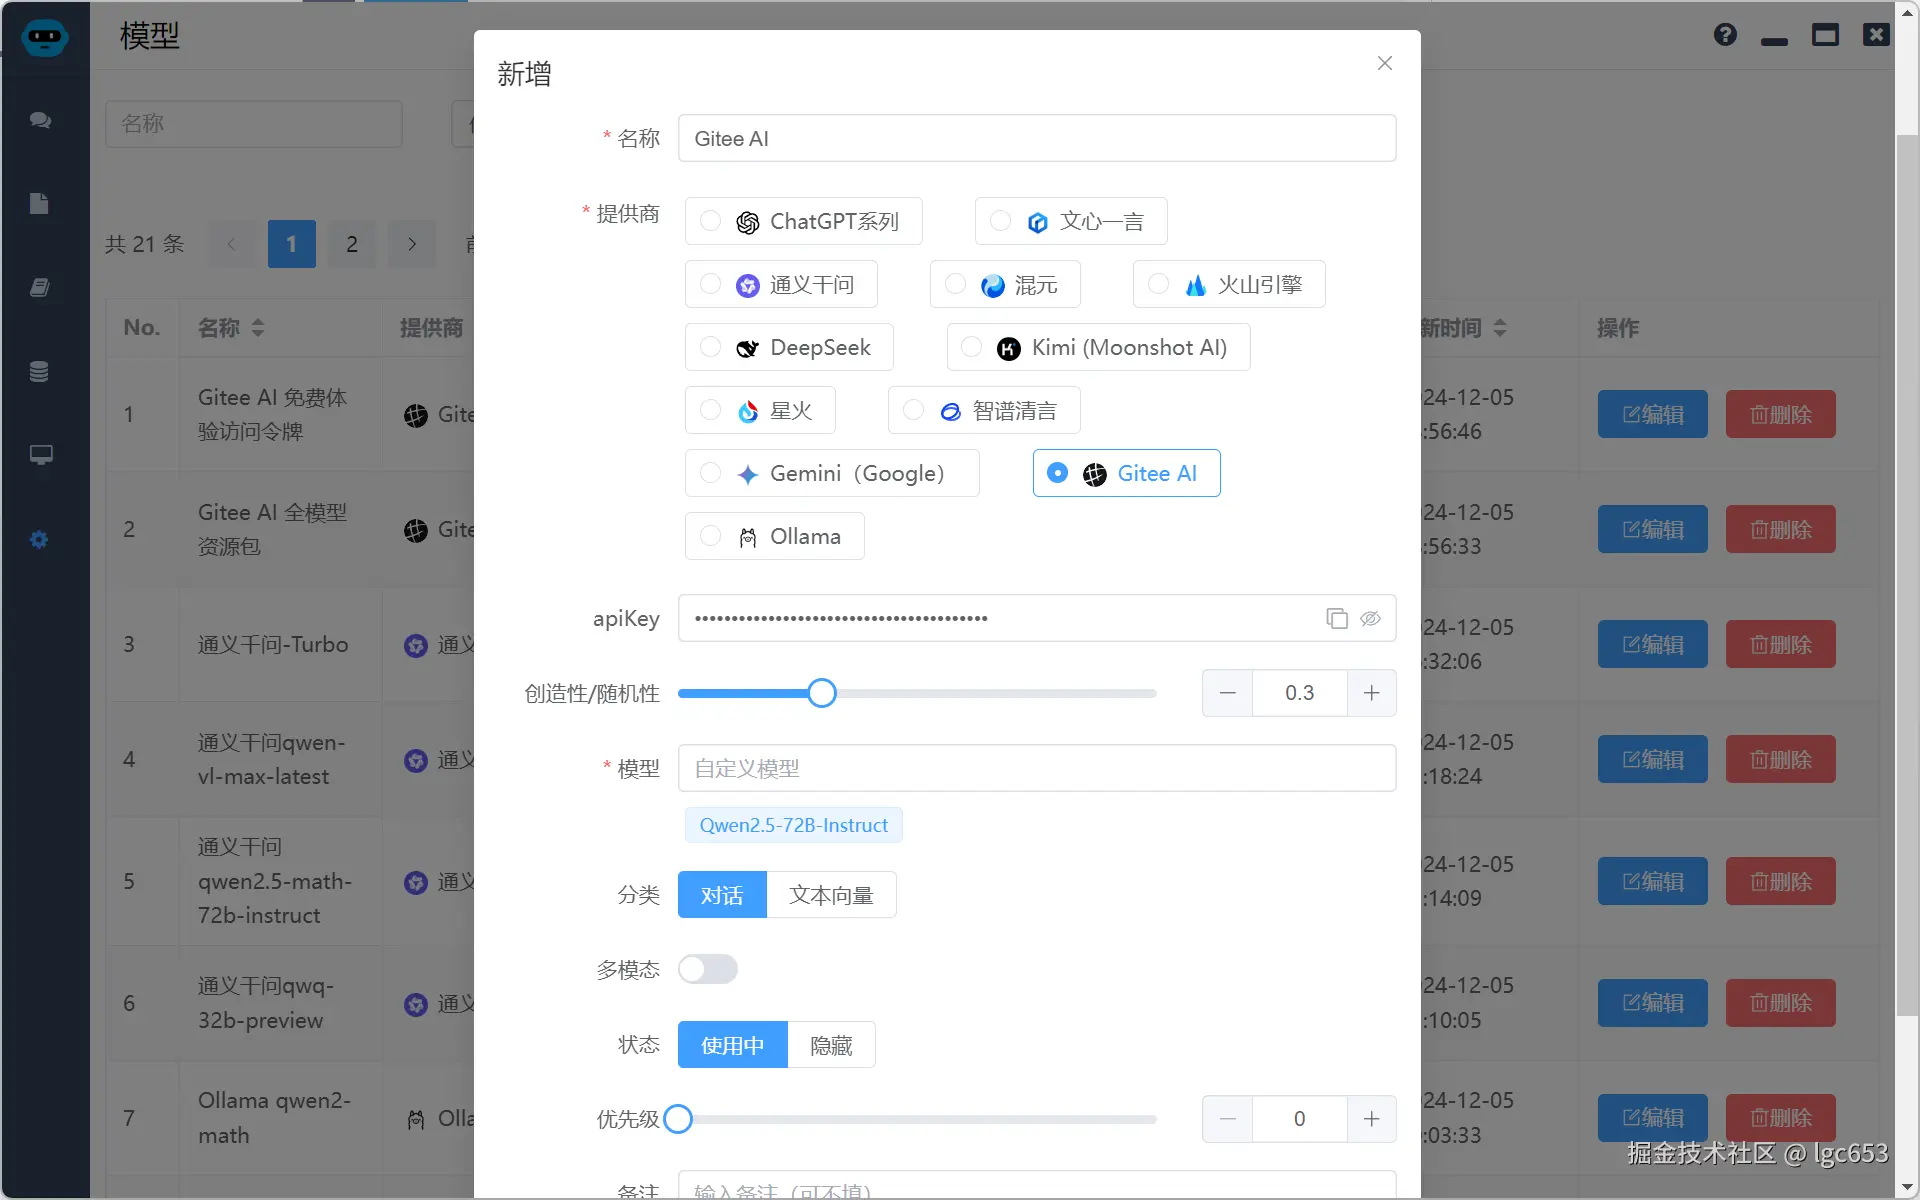Sort table by 名称 column arrows
Image resolution: width=1920 pixels, height=1200 pixels.
click(x=258, y=328)
